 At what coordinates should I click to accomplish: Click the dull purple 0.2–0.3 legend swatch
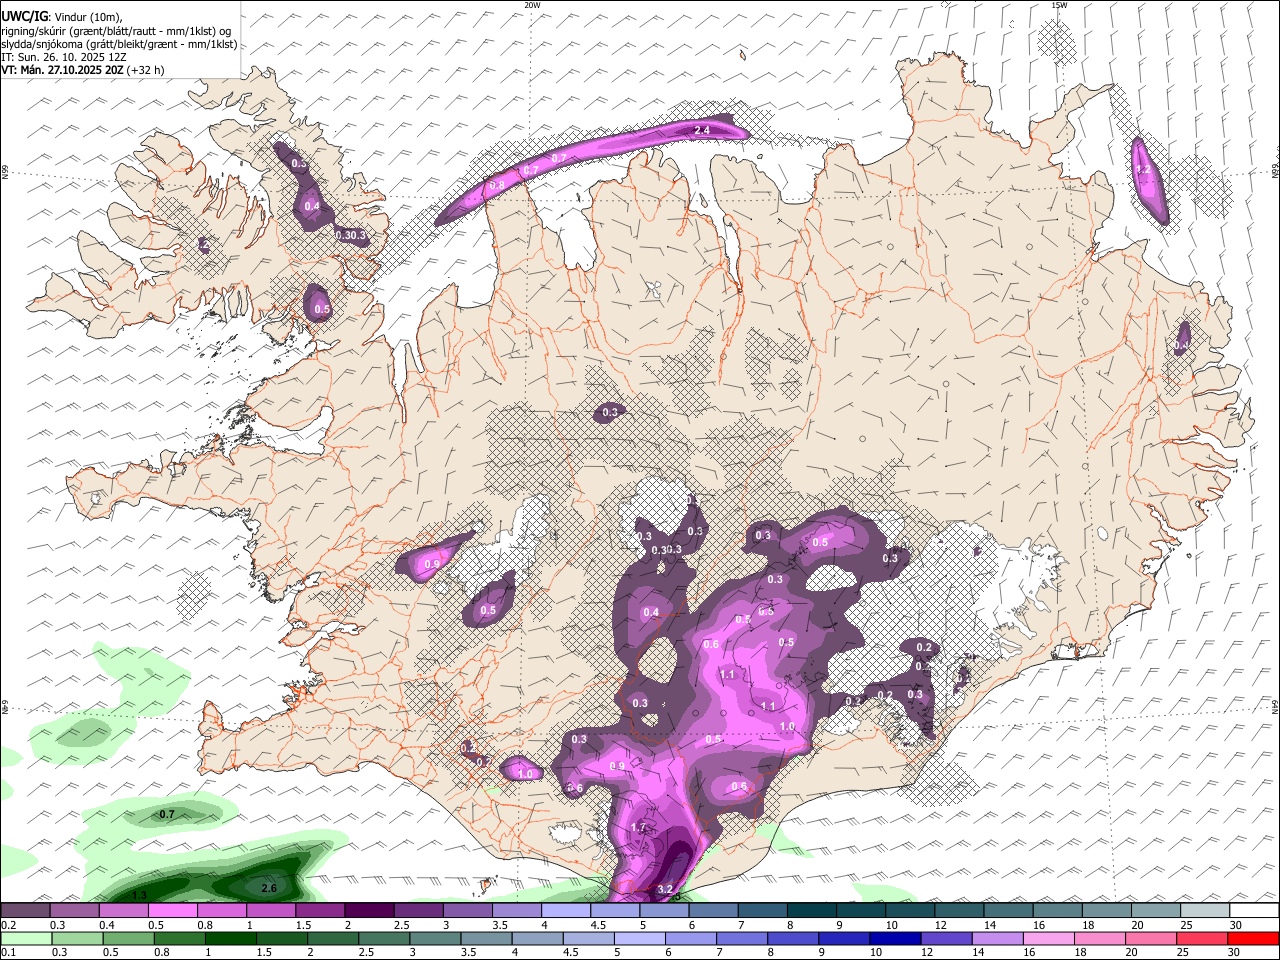click(x=25, y=911)
